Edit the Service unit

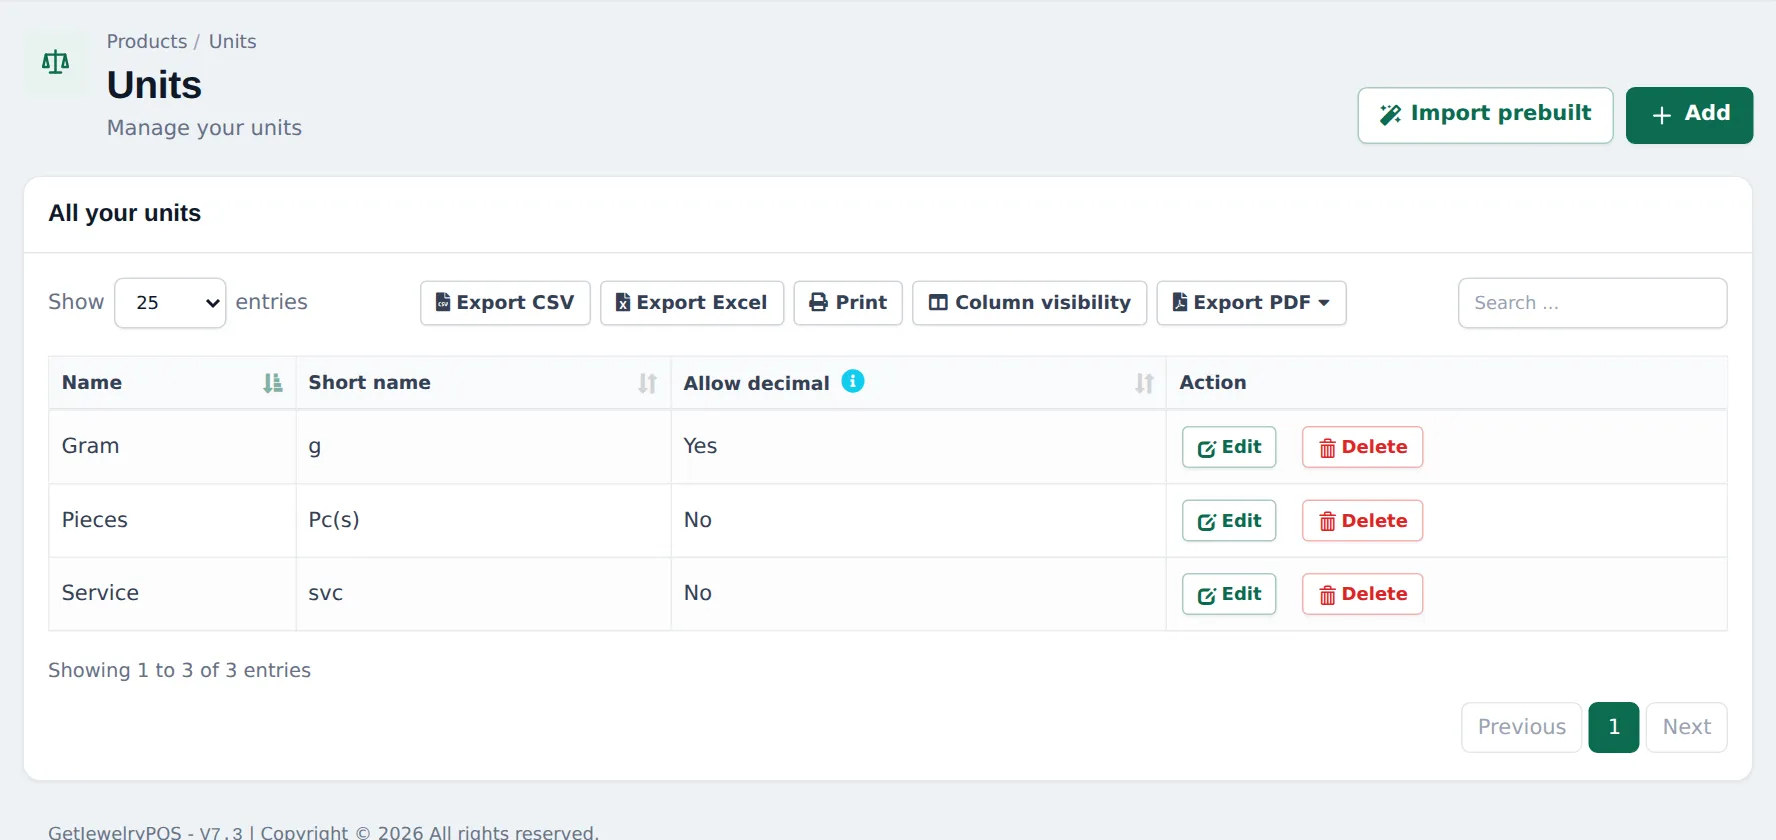tap(1229, 594)
